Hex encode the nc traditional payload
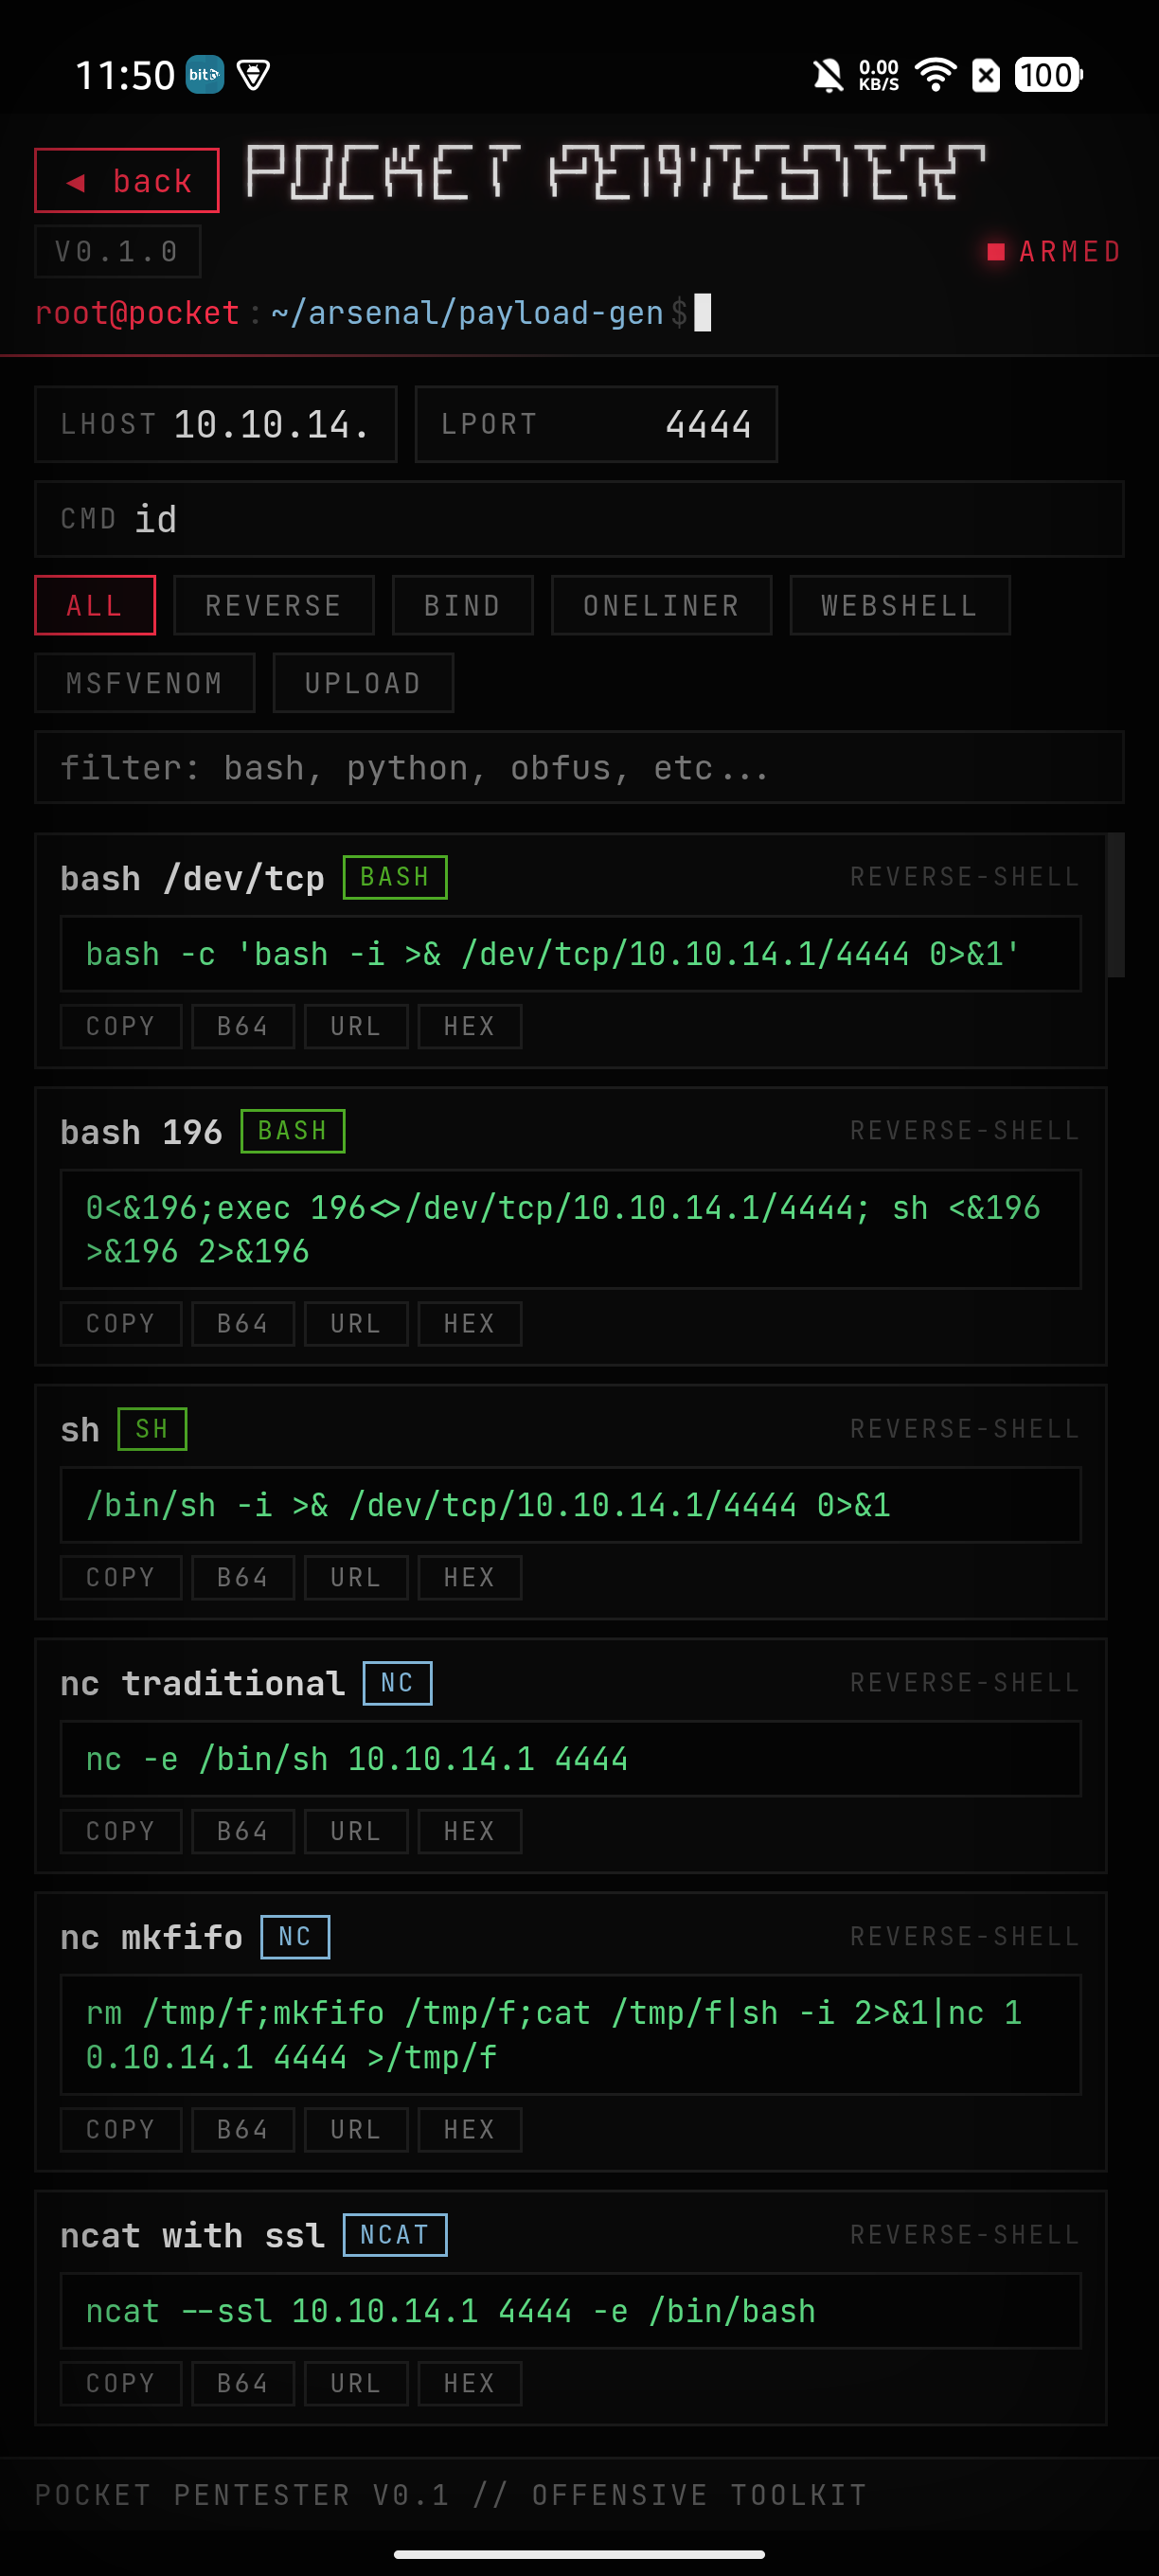Image resolution: width=1159 pixels, height=2576 pixels. click(469, 1831)
